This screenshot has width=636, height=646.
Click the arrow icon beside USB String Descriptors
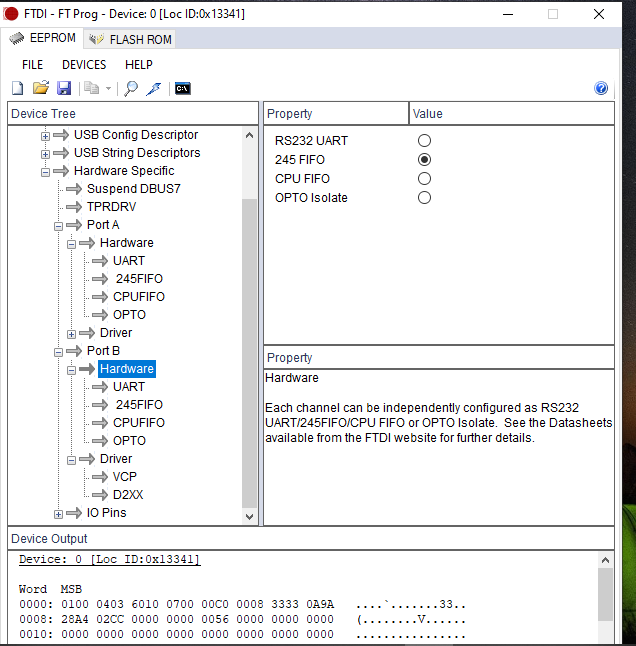(61, 153)
